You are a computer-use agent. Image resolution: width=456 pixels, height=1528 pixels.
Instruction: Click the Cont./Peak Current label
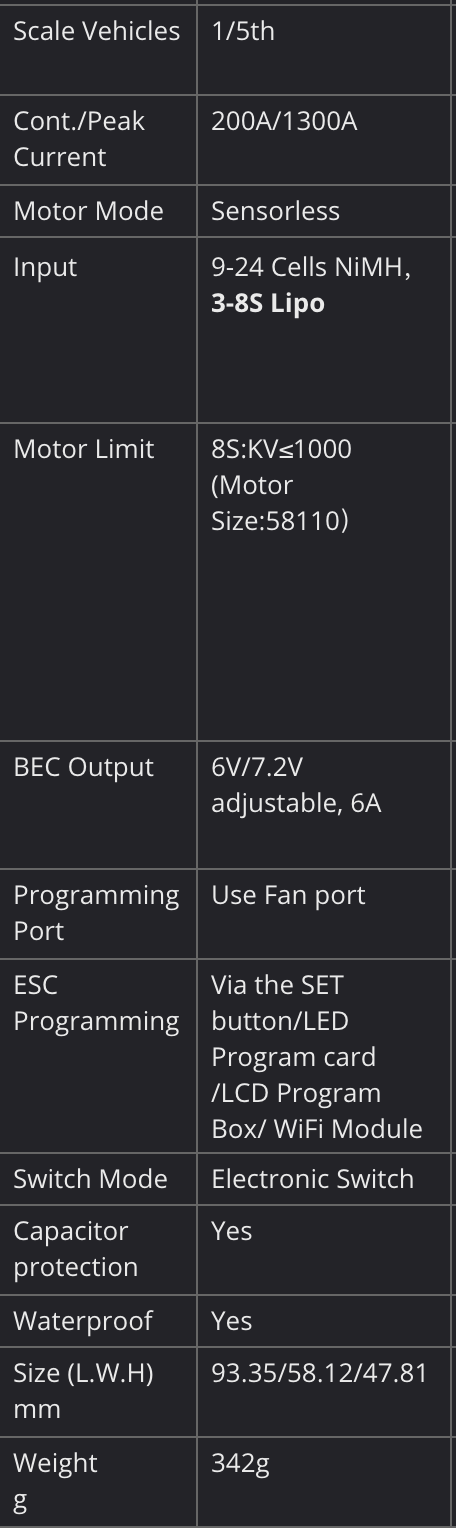pyautogui.click(x=79, y=139)
